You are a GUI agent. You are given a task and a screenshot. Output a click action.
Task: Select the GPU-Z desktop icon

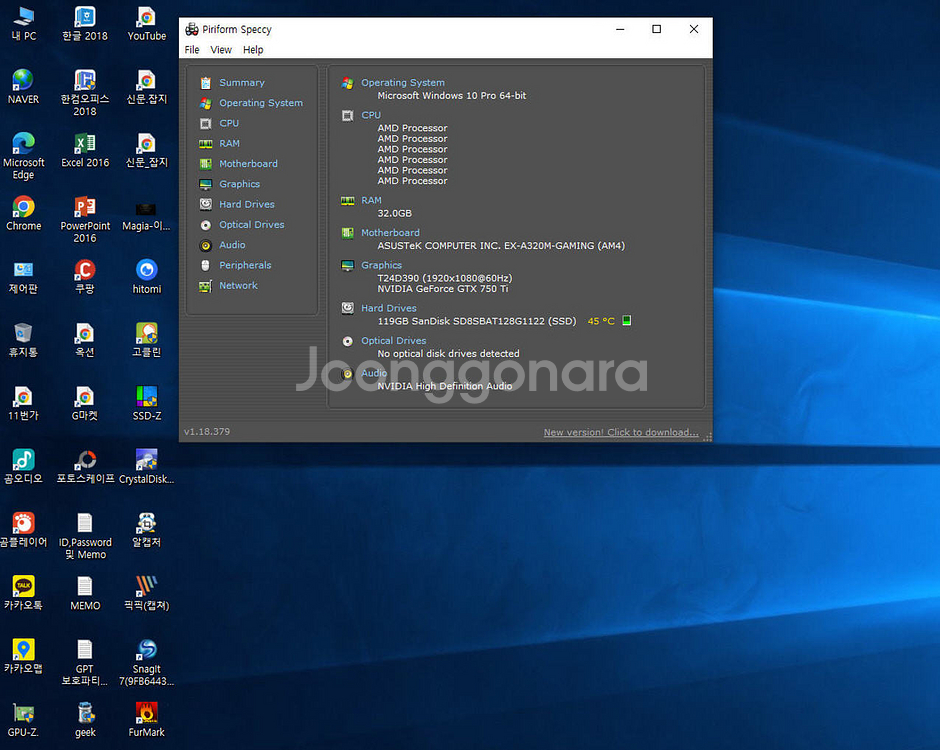click(23, 721)
